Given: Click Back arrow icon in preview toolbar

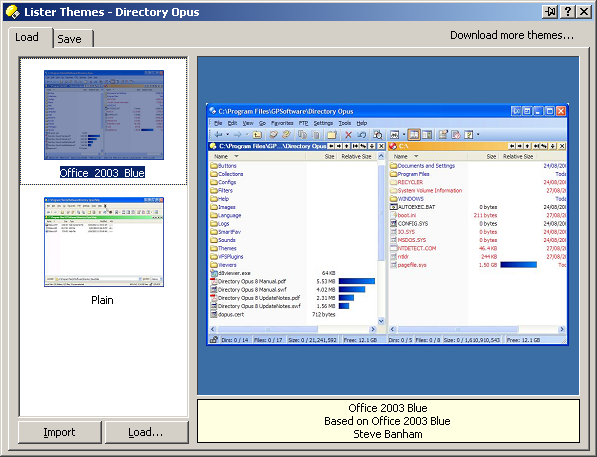Looking at the screenshot, I should (x=219, y=134).
